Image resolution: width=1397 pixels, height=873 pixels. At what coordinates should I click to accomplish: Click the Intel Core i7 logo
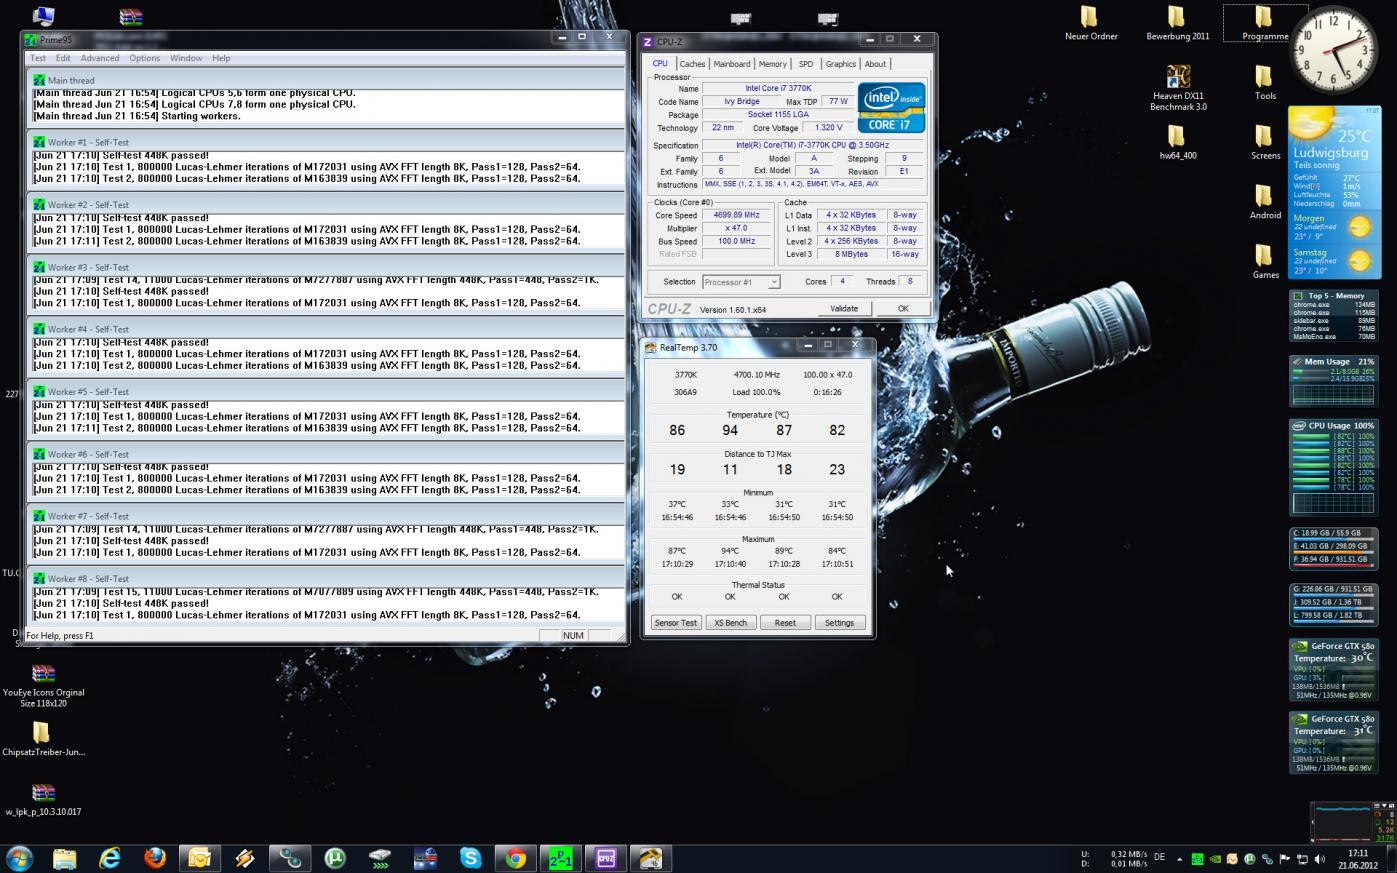(x=891, y=108)
